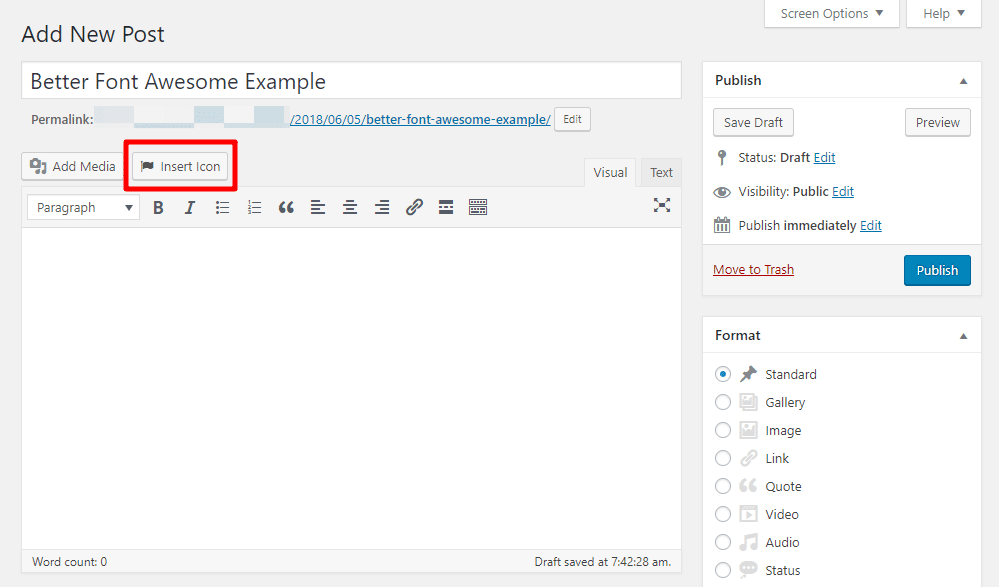Click the blue Publish button
Viewport: 999px width, 587px height.
point(937,270)
